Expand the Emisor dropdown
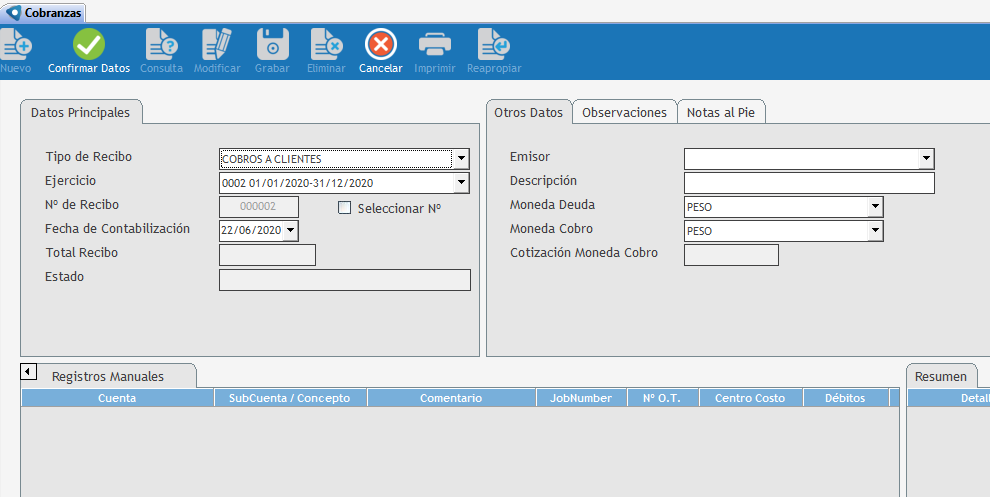990x497 pixels. (926, 159)
